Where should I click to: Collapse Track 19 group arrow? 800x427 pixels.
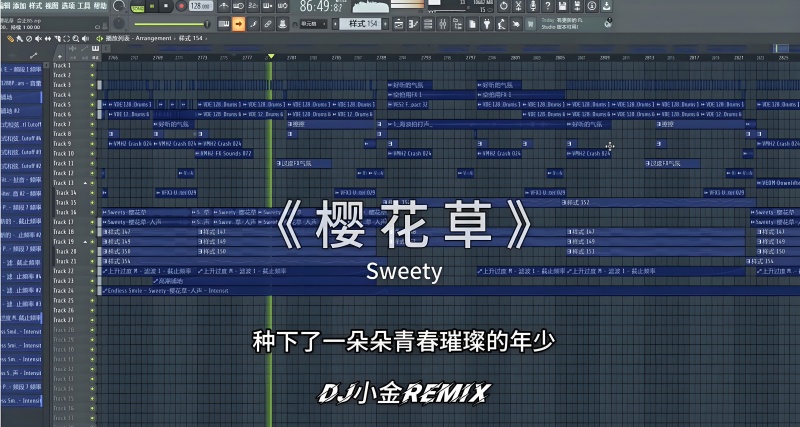pyautogui.click(x=85, y=241)
